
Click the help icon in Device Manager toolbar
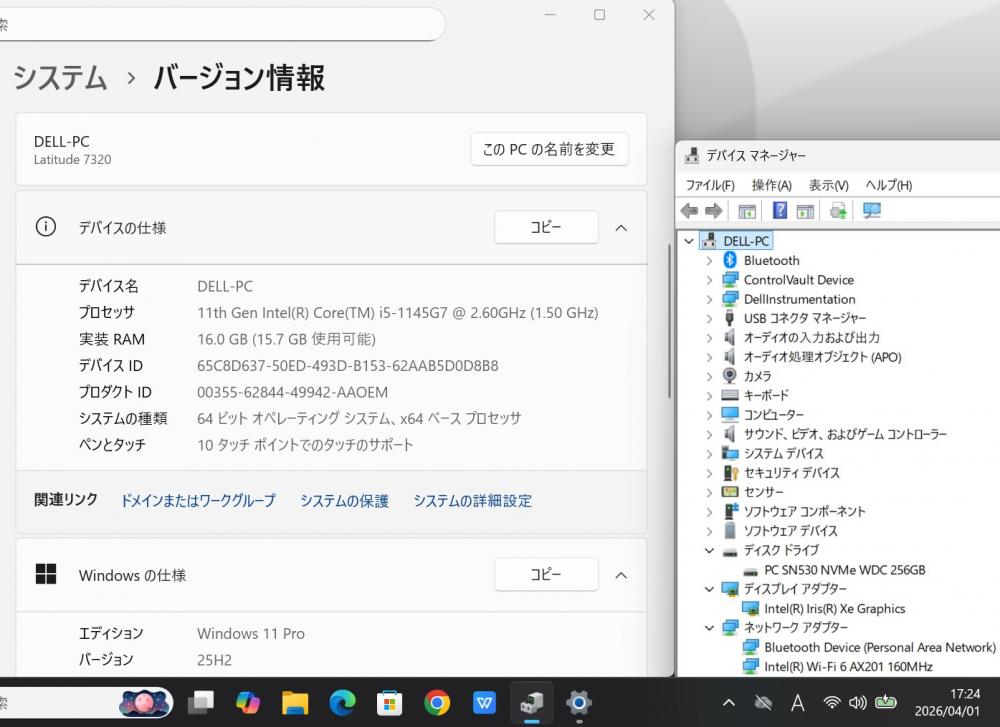point(780,211)
